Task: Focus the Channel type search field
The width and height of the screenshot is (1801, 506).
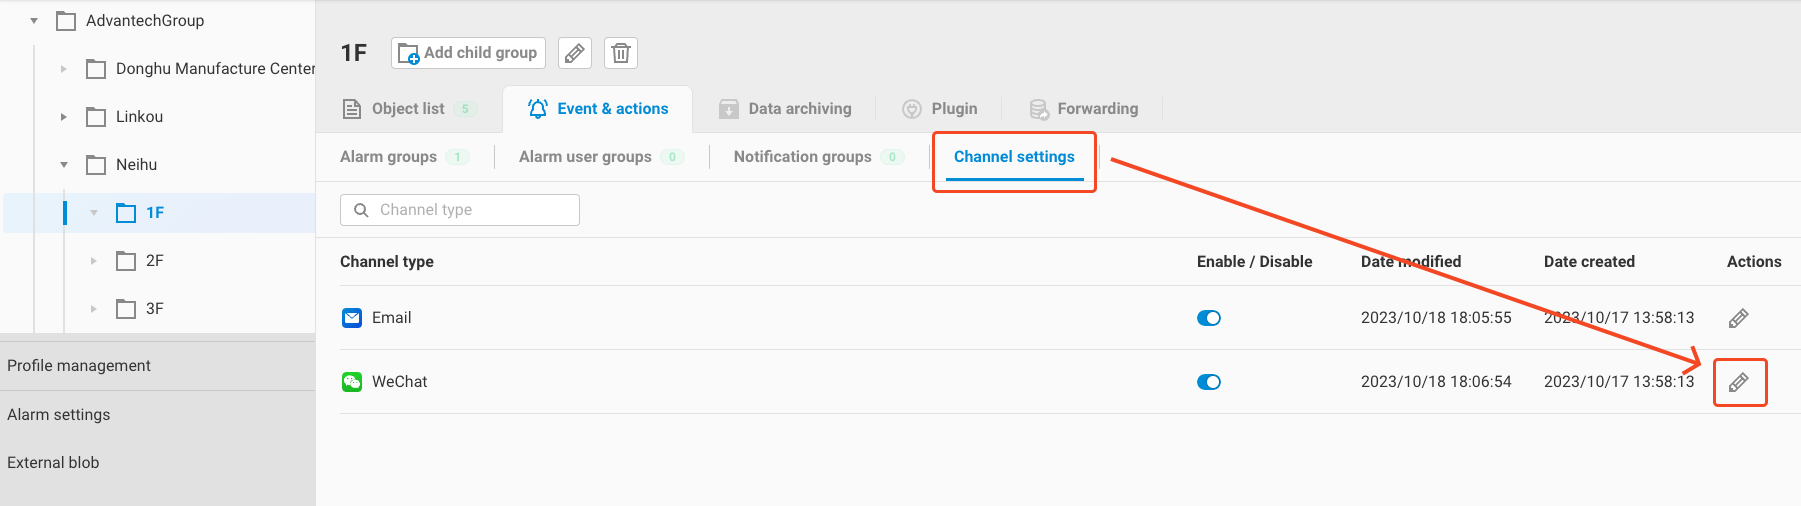Action: click(470, 210)
